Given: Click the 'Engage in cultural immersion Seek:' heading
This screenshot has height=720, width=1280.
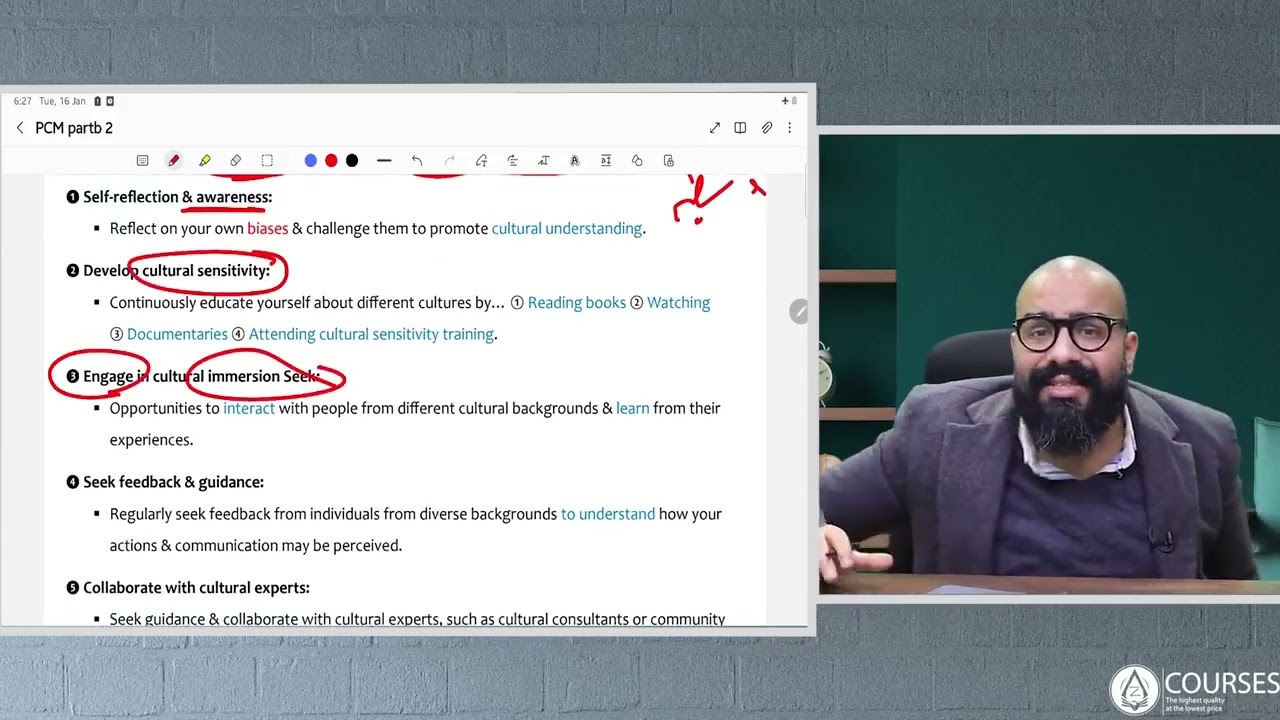Looking at the screenshot, I should pyautogui.click(x=201, y=376).
